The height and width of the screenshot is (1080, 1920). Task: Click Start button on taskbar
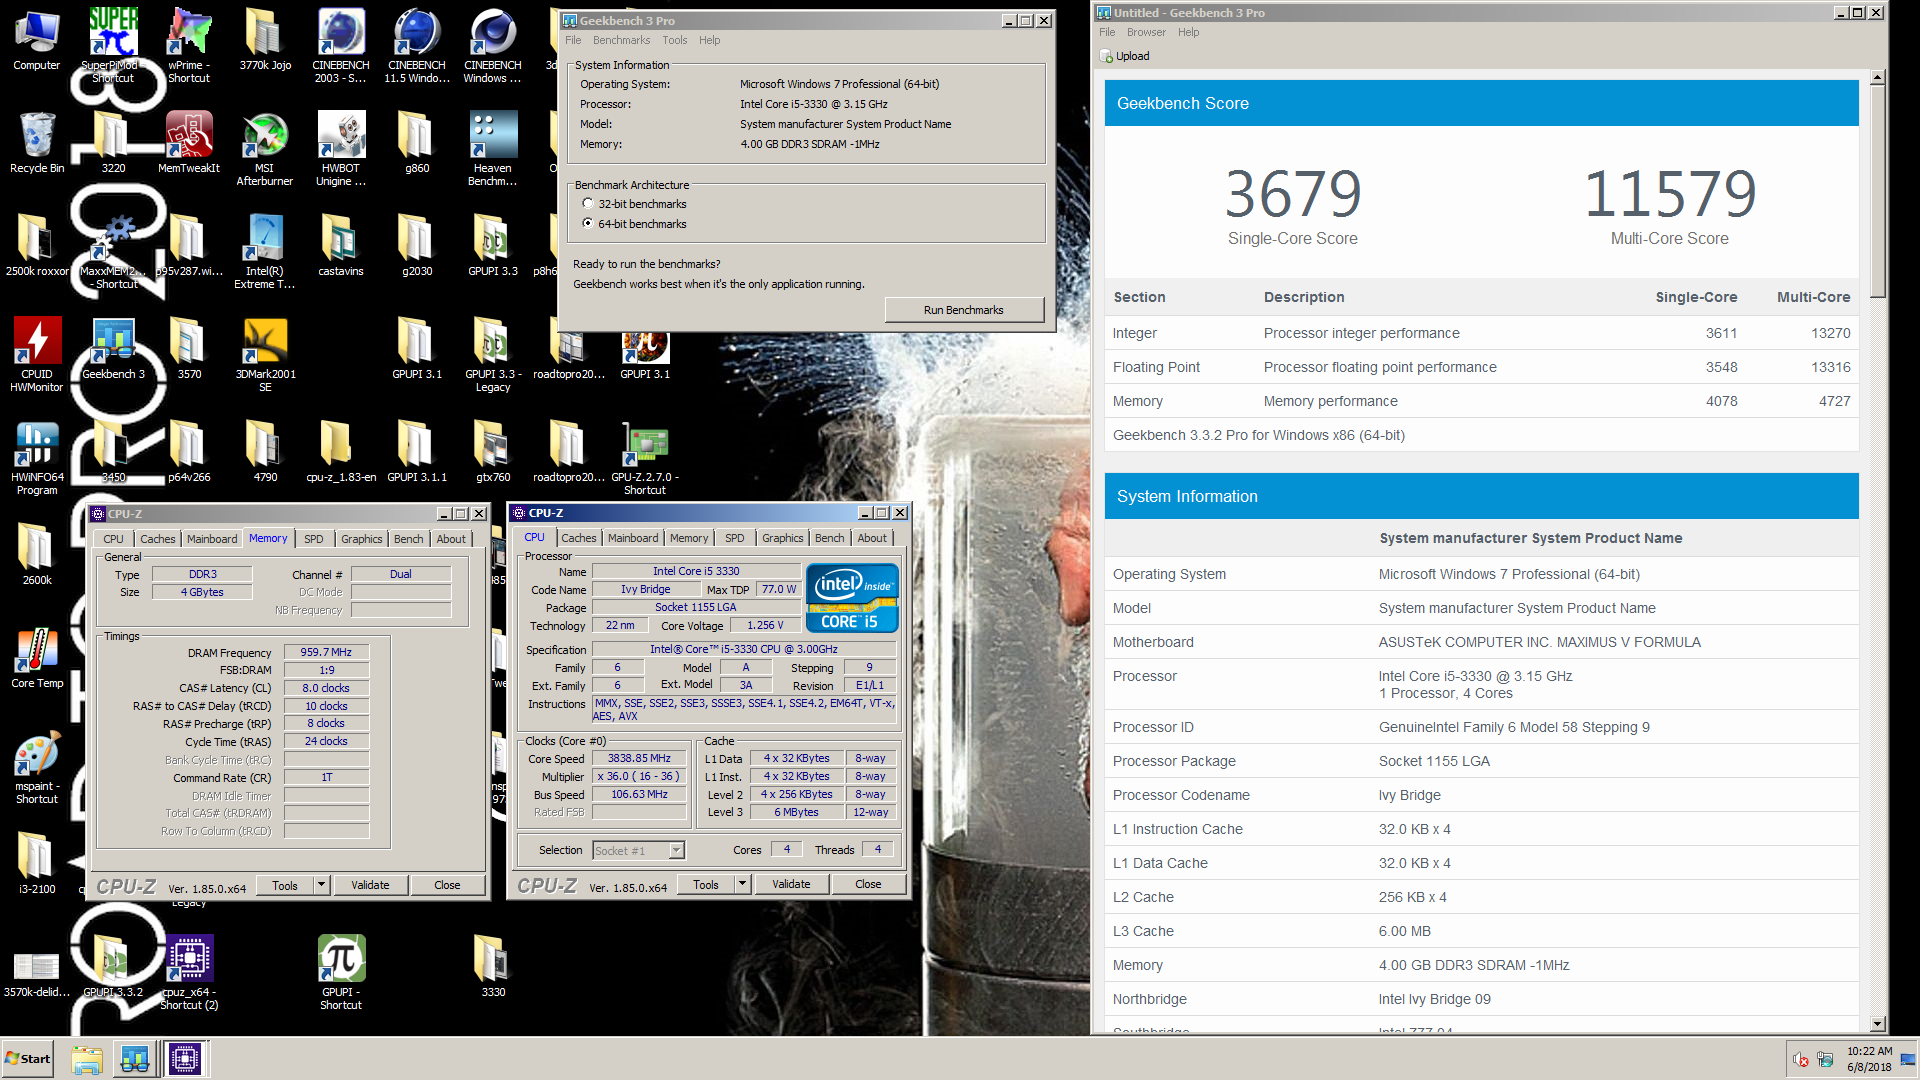tap(28, 1059)
